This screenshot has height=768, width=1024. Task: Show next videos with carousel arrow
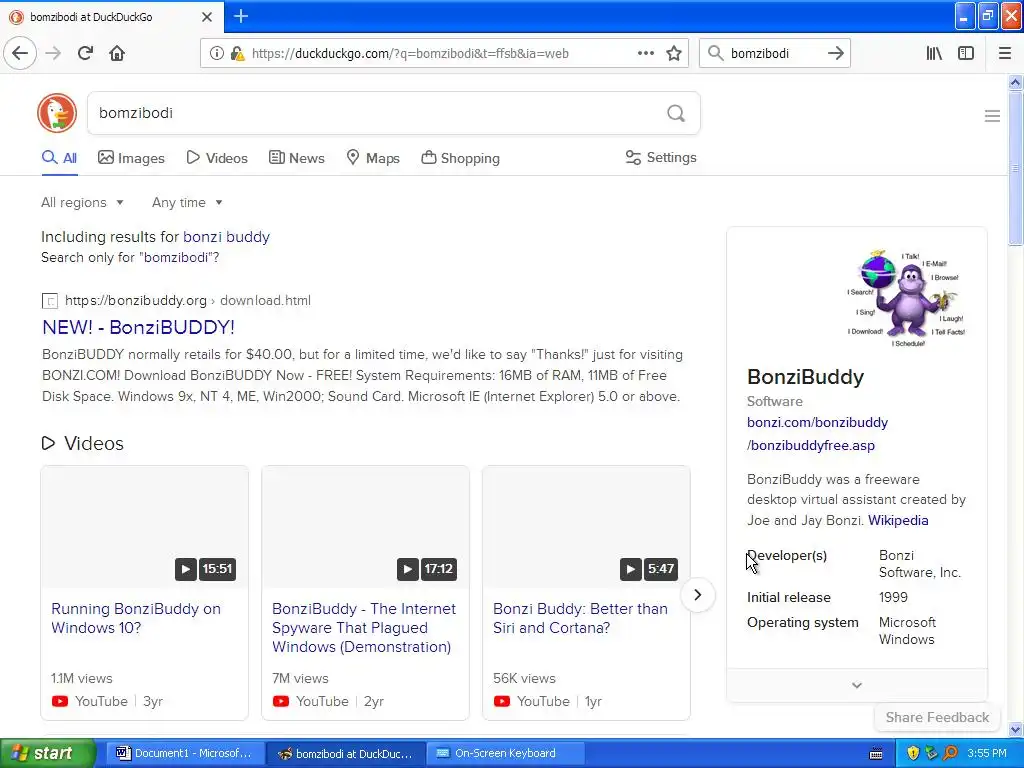697,595
